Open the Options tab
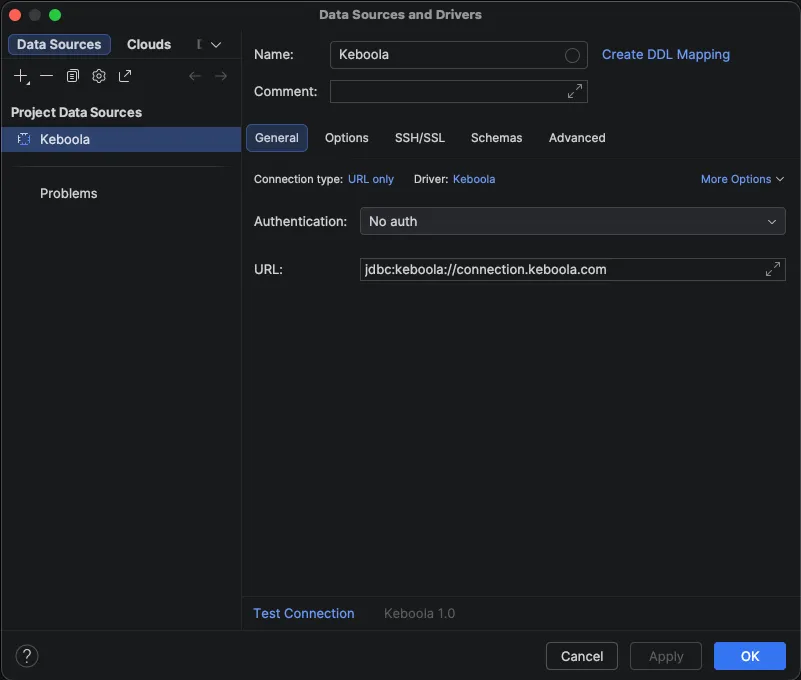The image size is (801, 680). (x=346, y=138)
